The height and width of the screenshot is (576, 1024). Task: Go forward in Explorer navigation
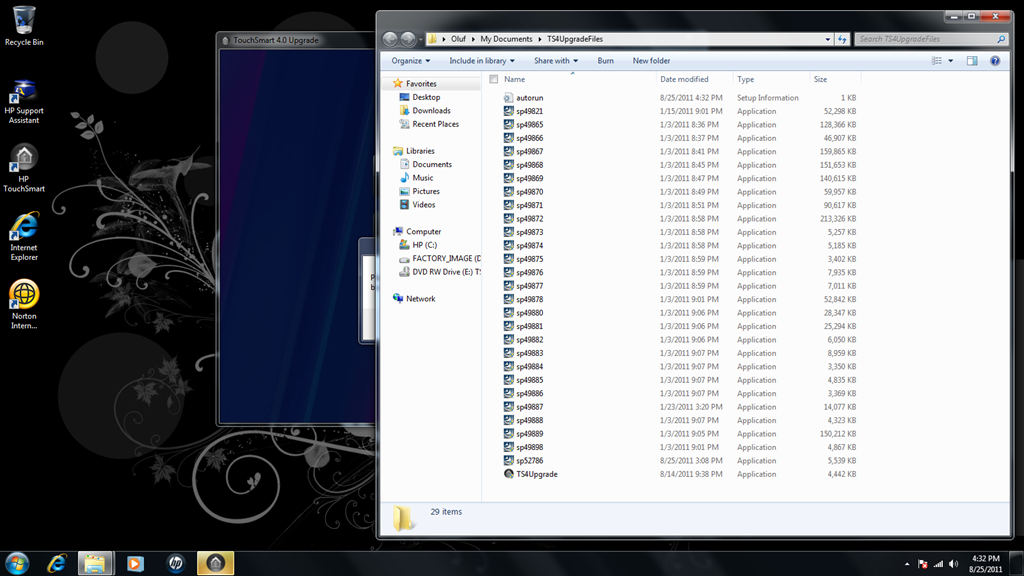408,39
